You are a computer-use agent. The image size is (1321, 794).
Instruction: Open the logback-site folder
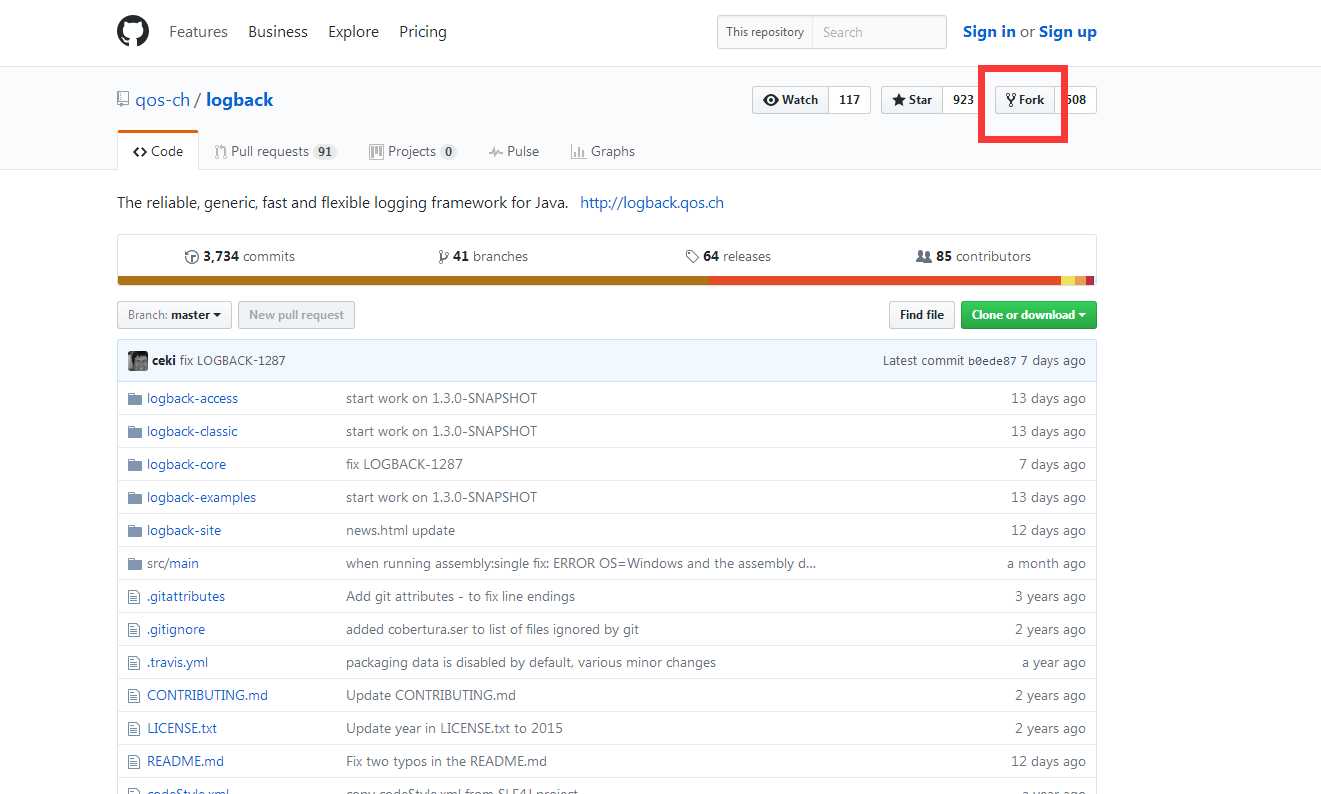click(184, 531)
